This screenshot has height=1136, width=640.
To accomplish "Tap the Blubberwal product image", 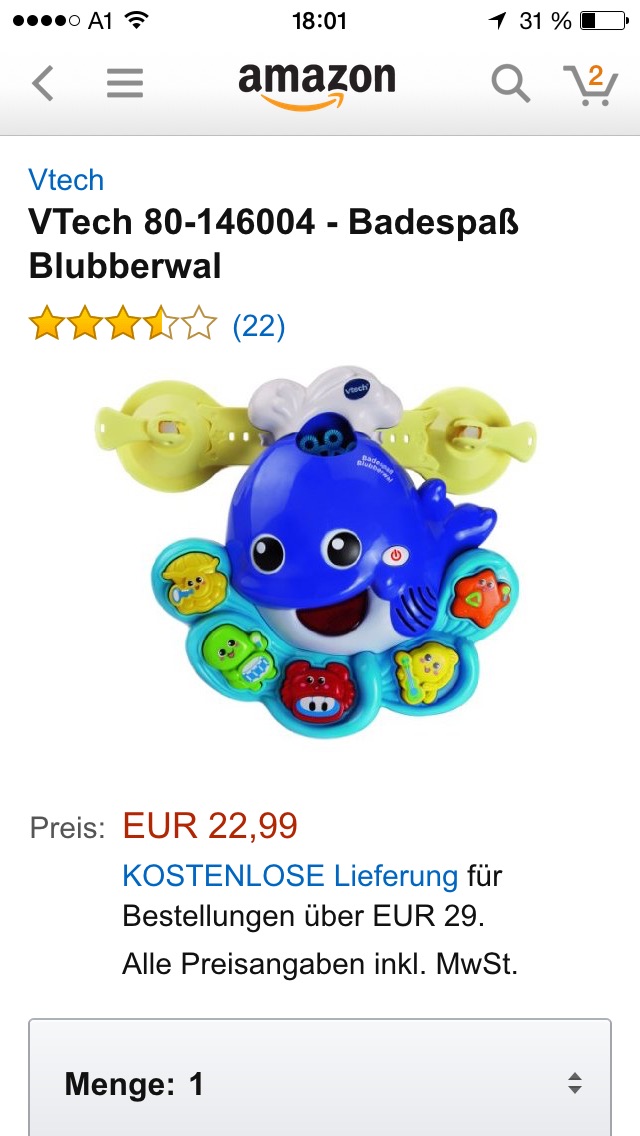I will (316, 552).
